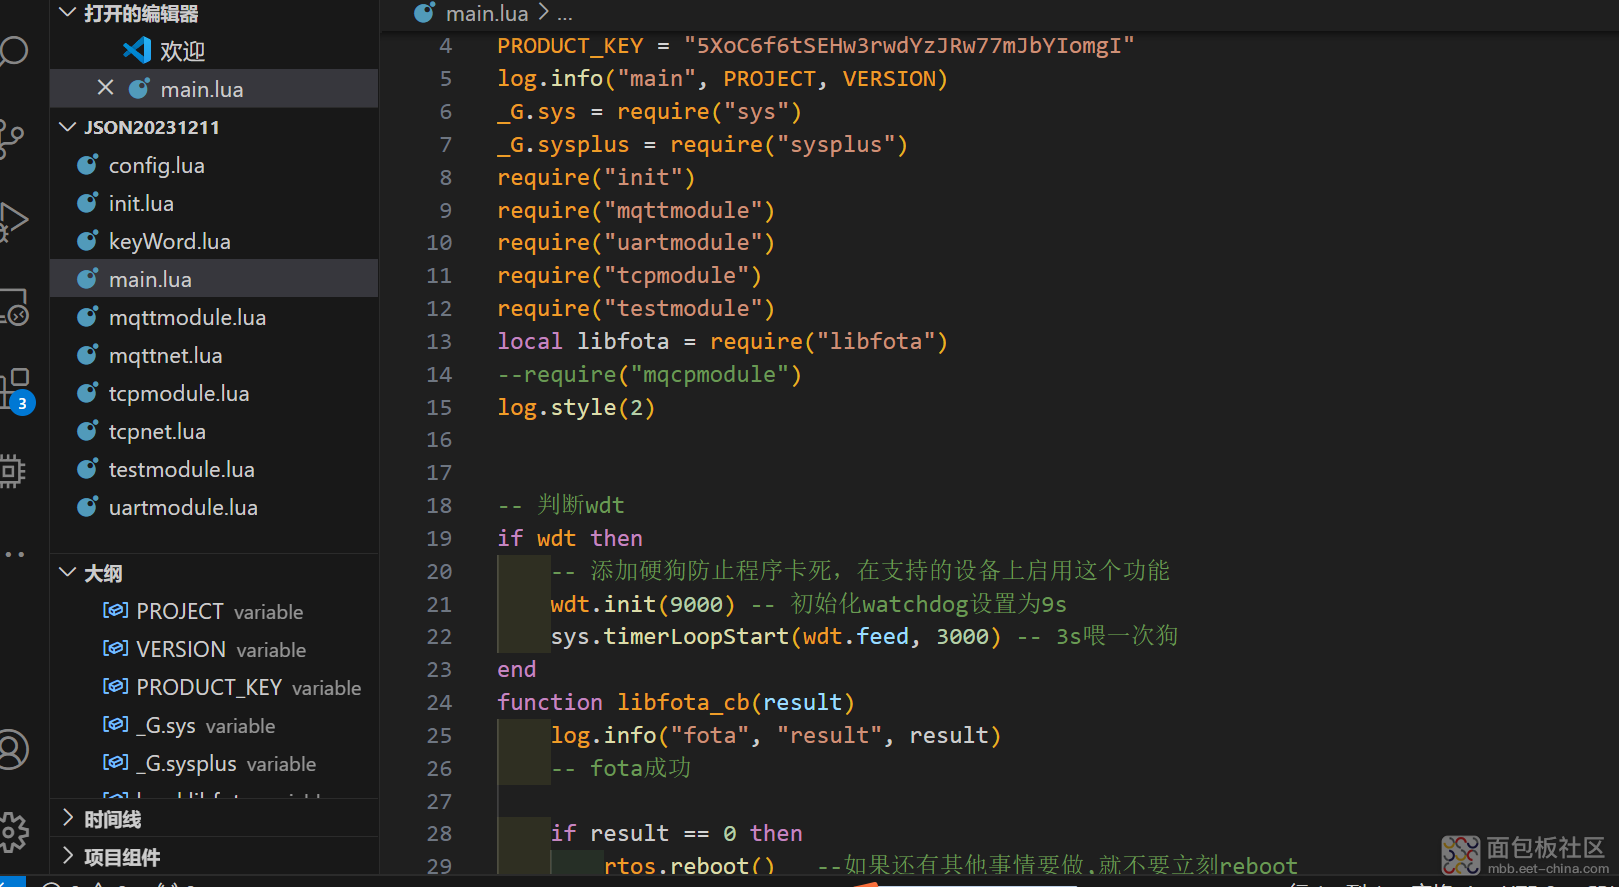Place cursor on PRODUCT_KEY assignment line
1619x887 pixels.
tap(816, 46)
